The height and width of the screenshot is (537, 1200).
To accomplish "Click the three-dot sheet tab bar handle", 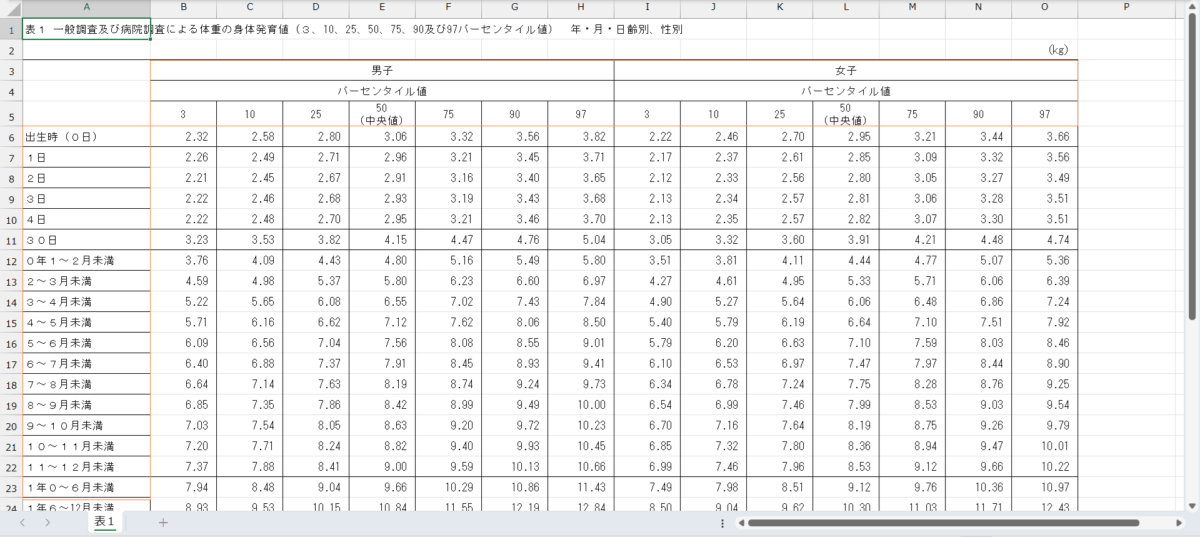I will tap(722, 522).
